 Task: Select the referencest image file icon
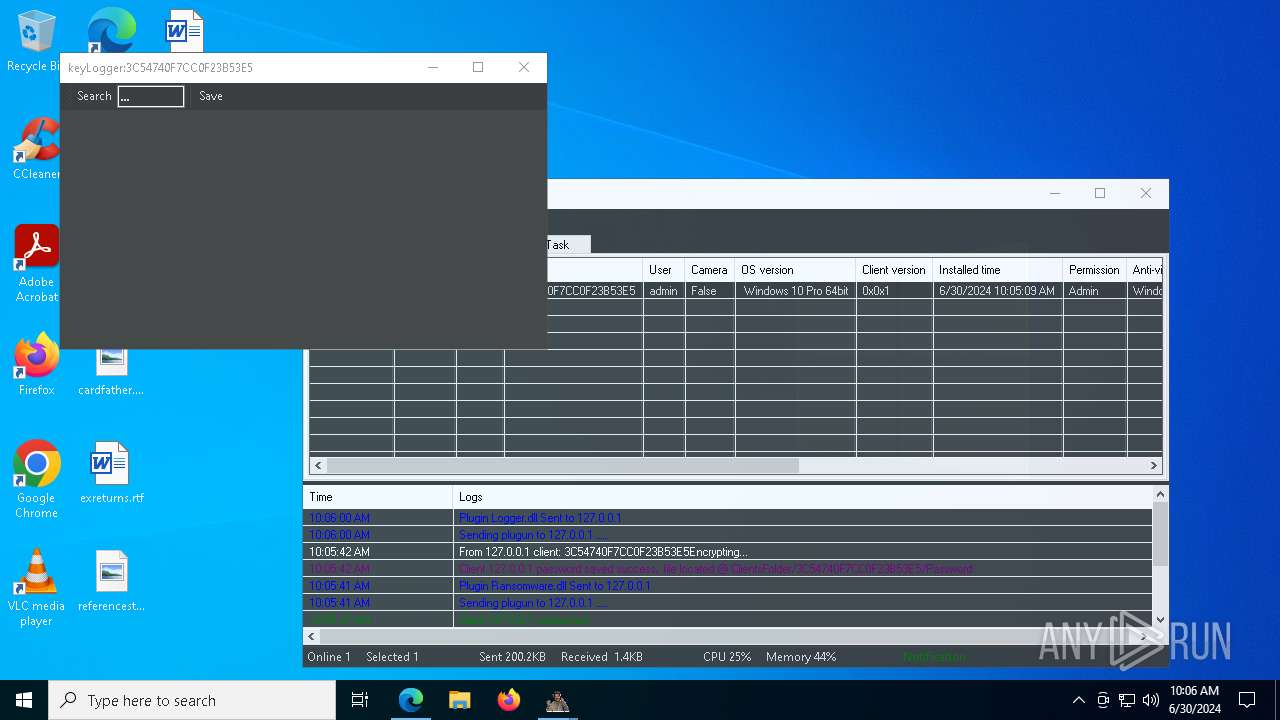pyautogui.click(x=111, y=581)
